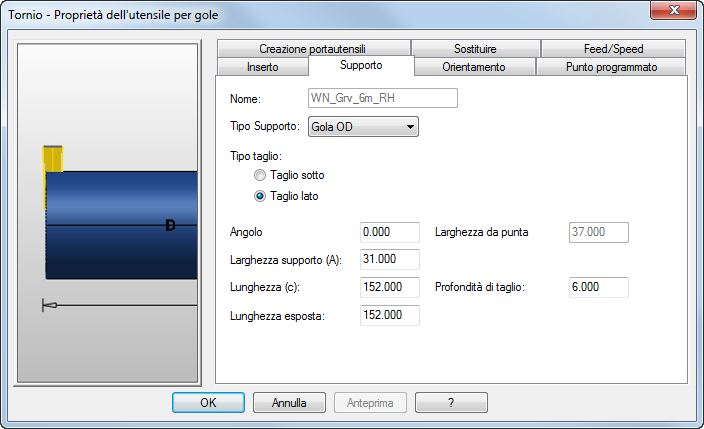Click the Lunghezza (c) field
Screen dimensions: 704x429
[390, 287]
